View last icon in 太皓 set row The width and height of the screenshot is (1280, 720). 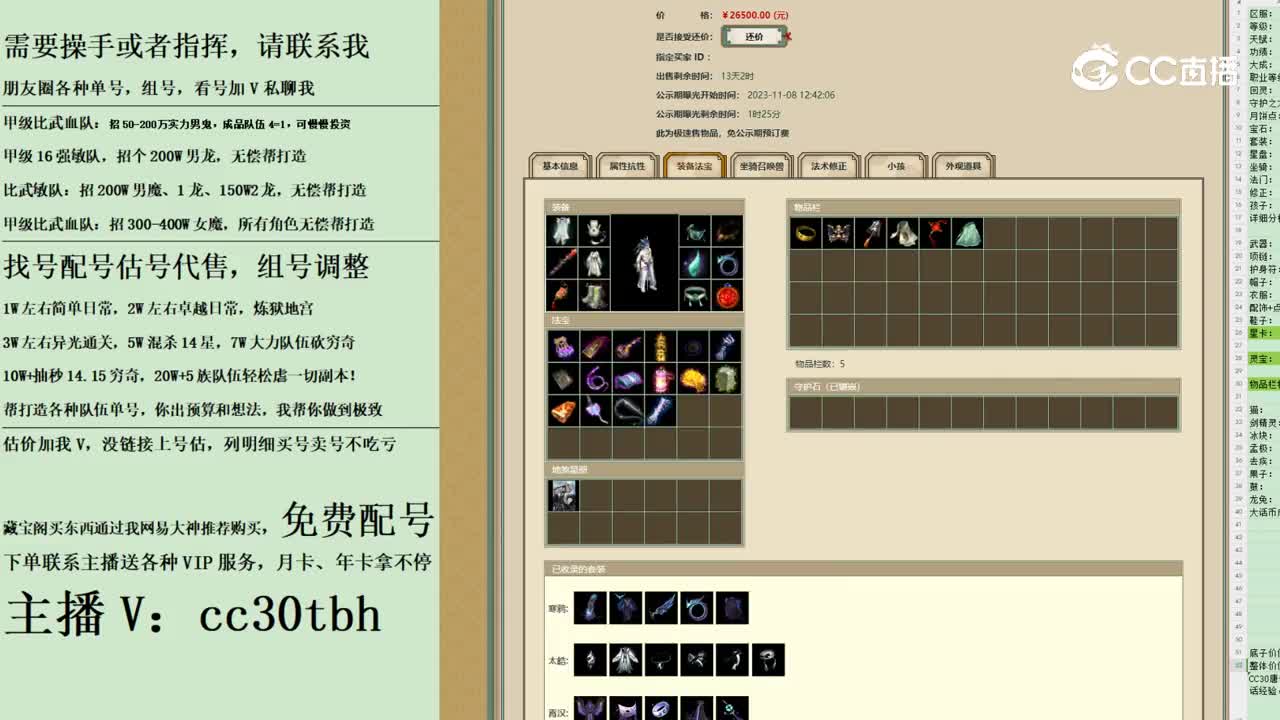768,660
